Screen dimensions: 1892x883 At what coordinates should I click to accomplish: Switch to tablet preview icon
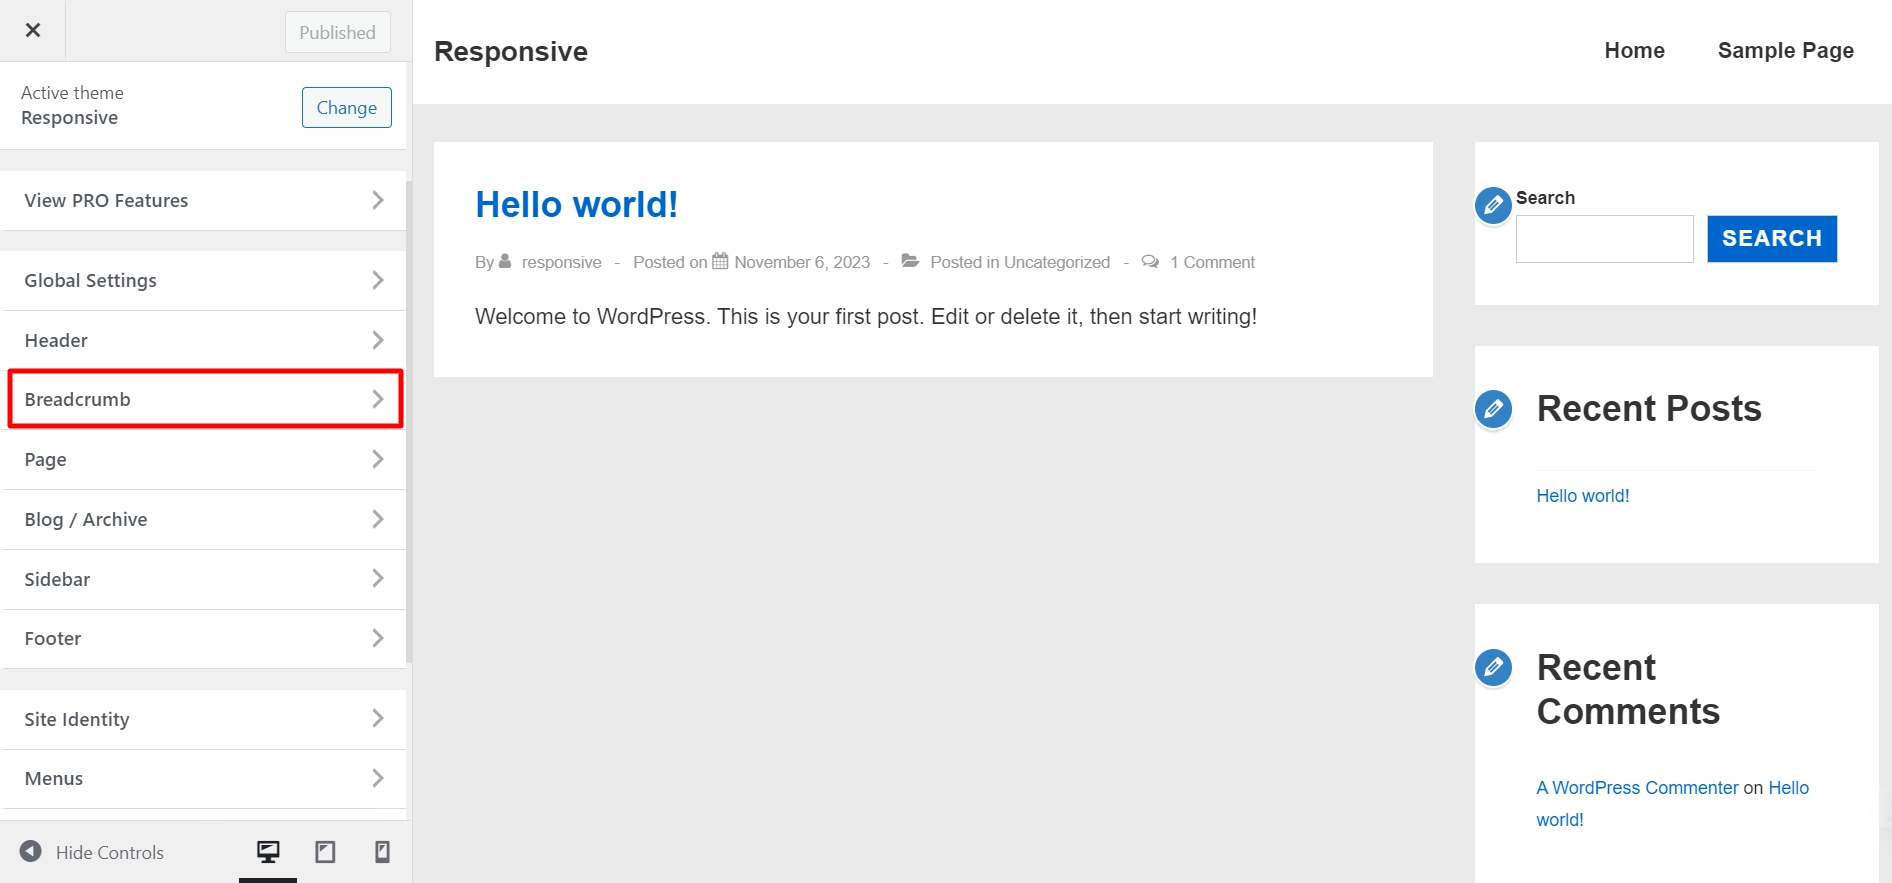pos(325,852)
